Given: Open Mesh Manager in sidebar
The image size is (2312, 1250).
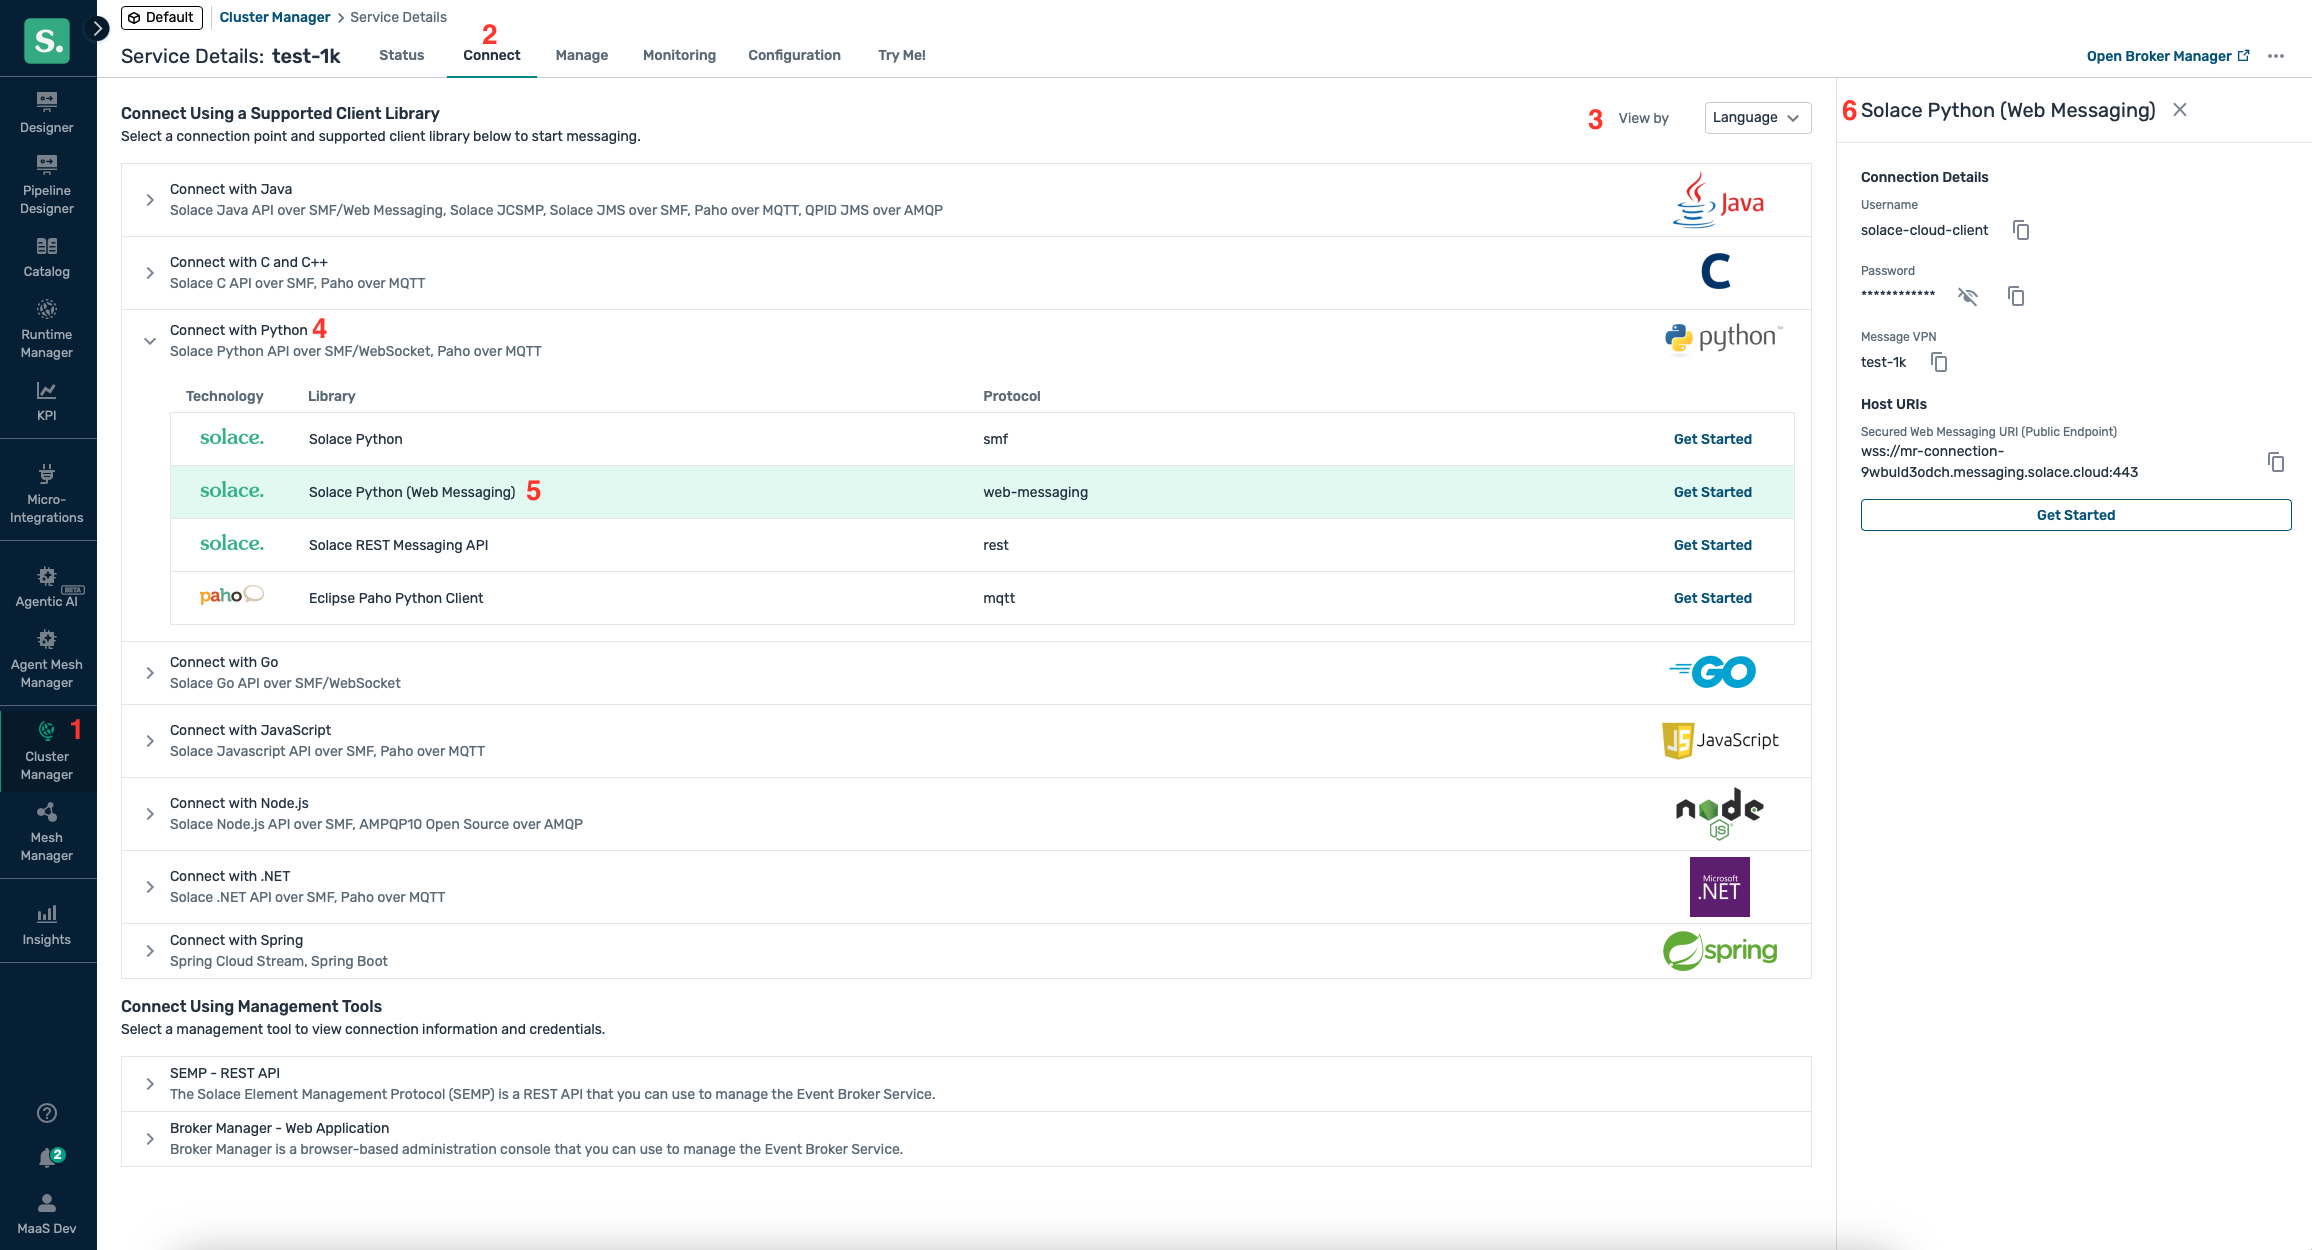Looking at the screenshot, I should [47, 832].
